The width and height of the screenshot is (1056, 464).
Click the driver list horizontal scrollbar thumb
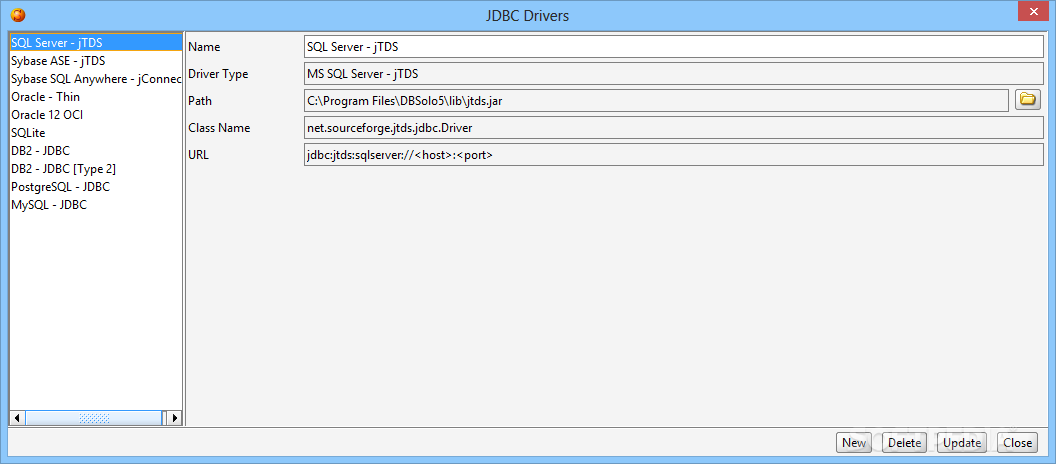(94, 418)
